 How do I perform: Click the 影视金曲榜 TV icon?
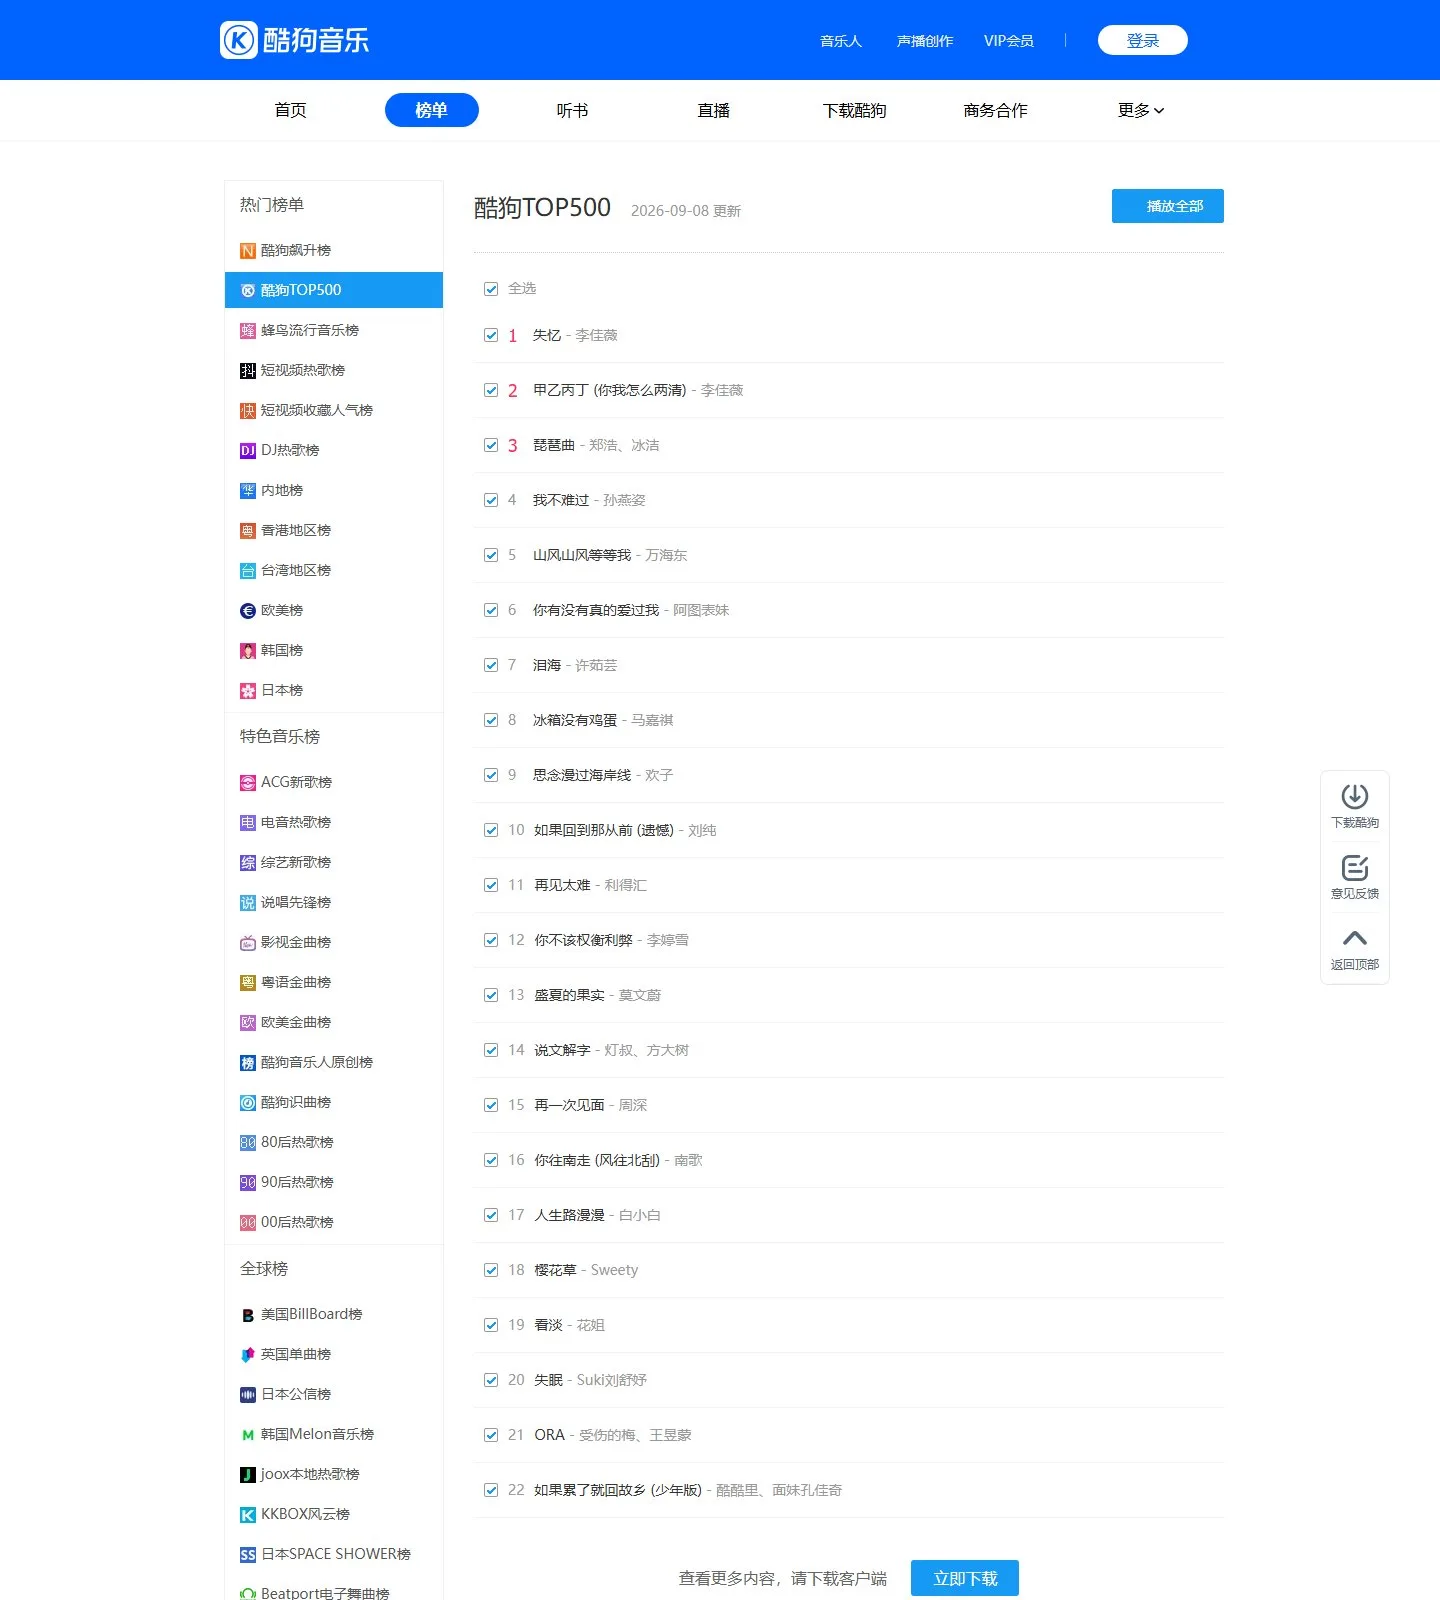[248, 943]
